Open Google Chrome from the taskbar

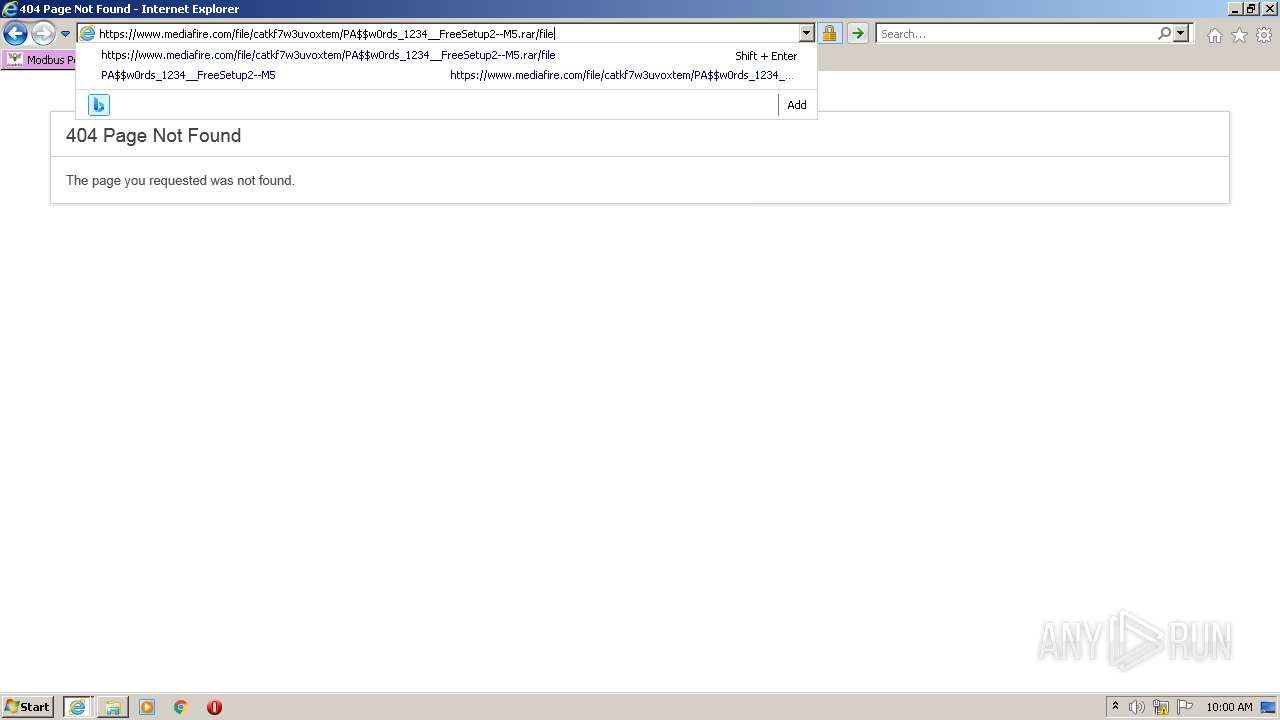coord(181,707)
